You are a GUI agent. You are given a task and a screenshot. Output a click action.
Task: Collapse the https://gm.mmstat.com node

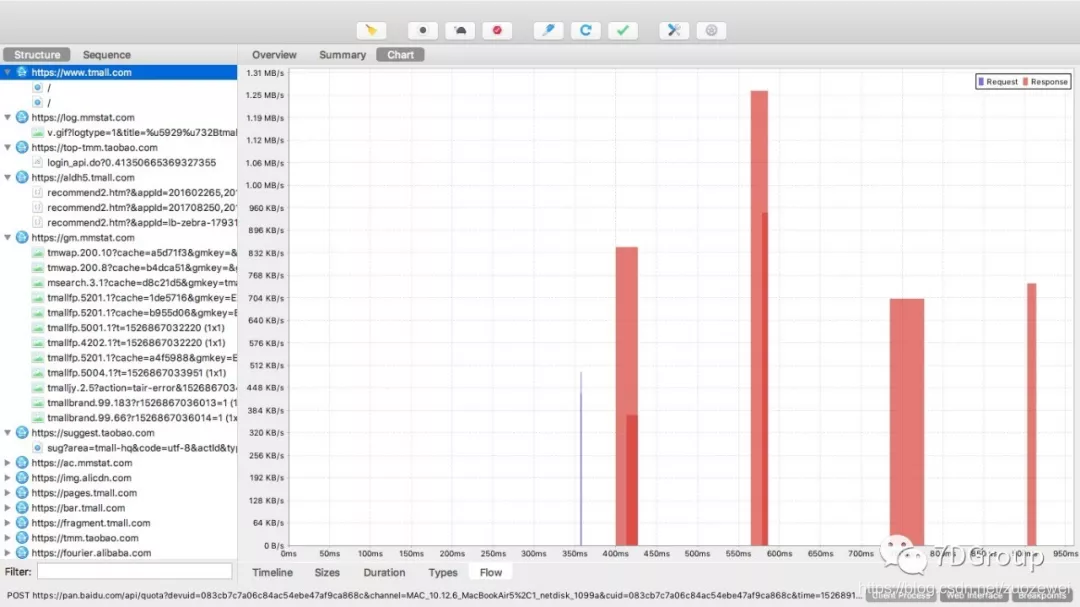(x=8, y=237)
